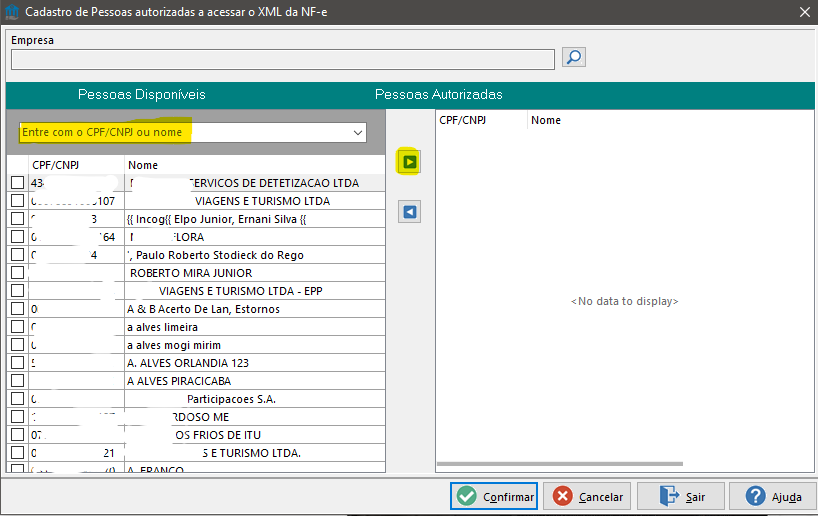
Task: Click the app icon in the title bar
Action: (11, 11)
